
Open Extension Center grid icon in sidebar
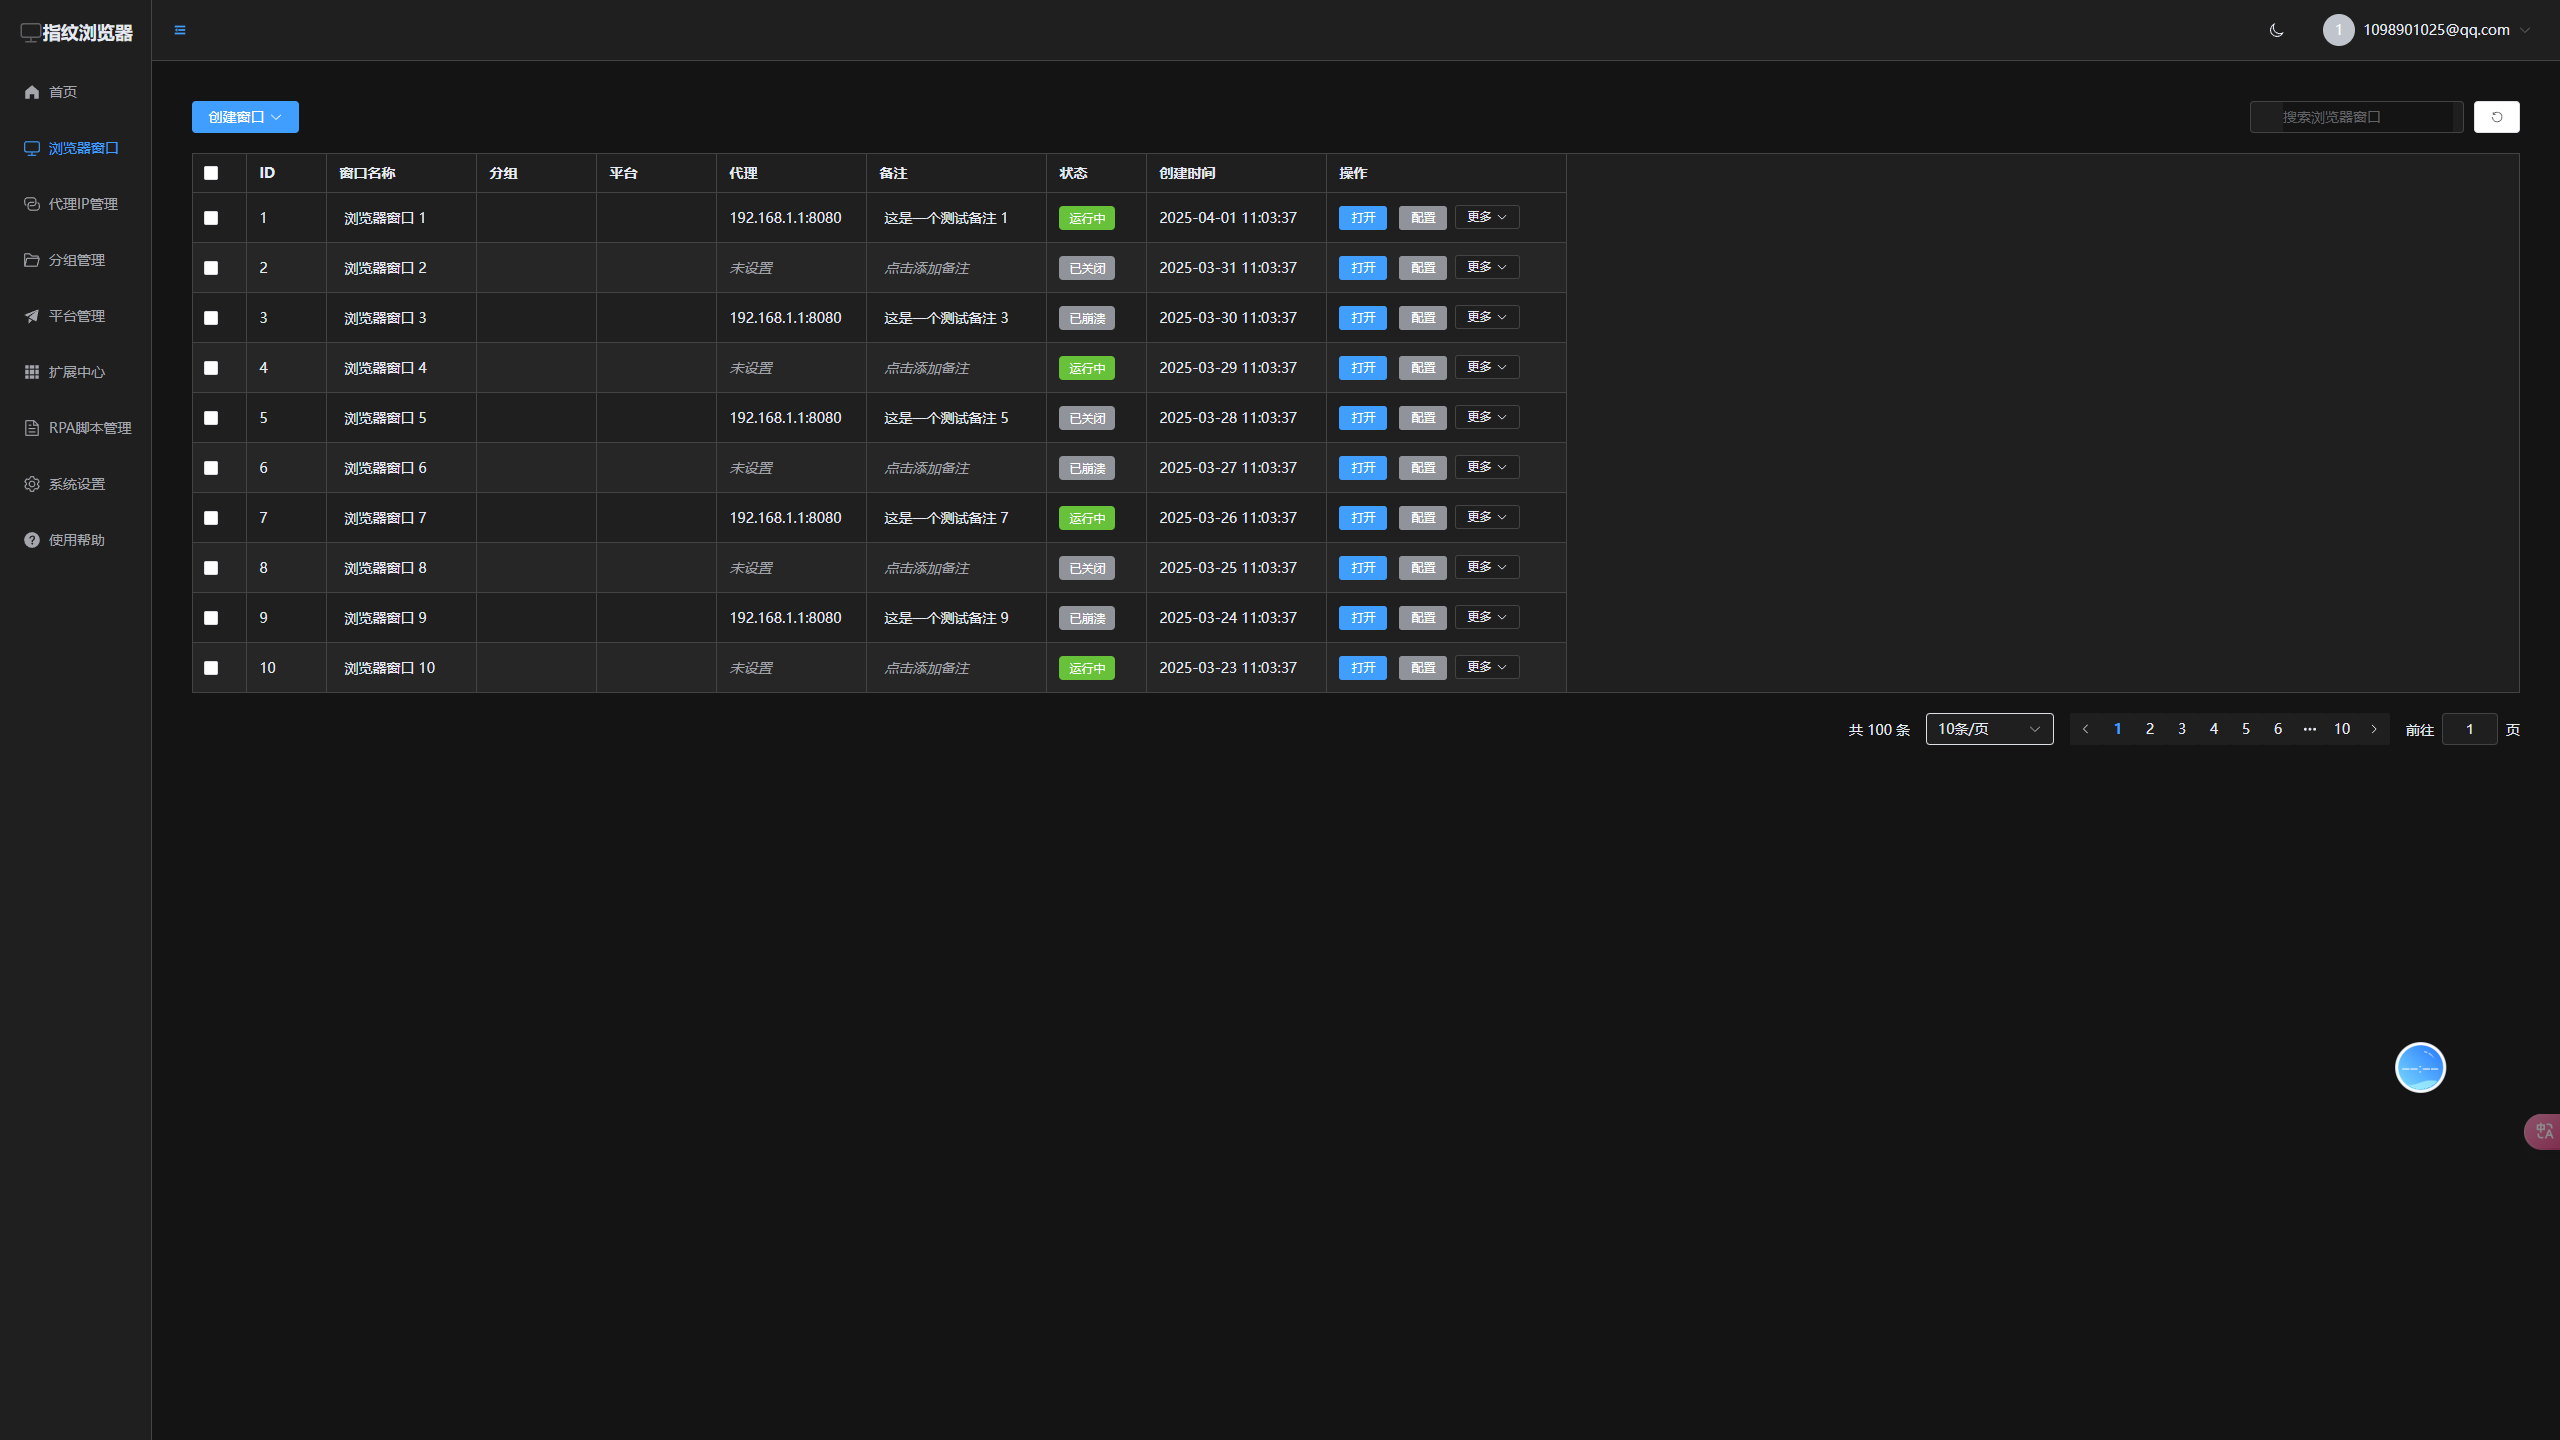[x=32, y=372]
